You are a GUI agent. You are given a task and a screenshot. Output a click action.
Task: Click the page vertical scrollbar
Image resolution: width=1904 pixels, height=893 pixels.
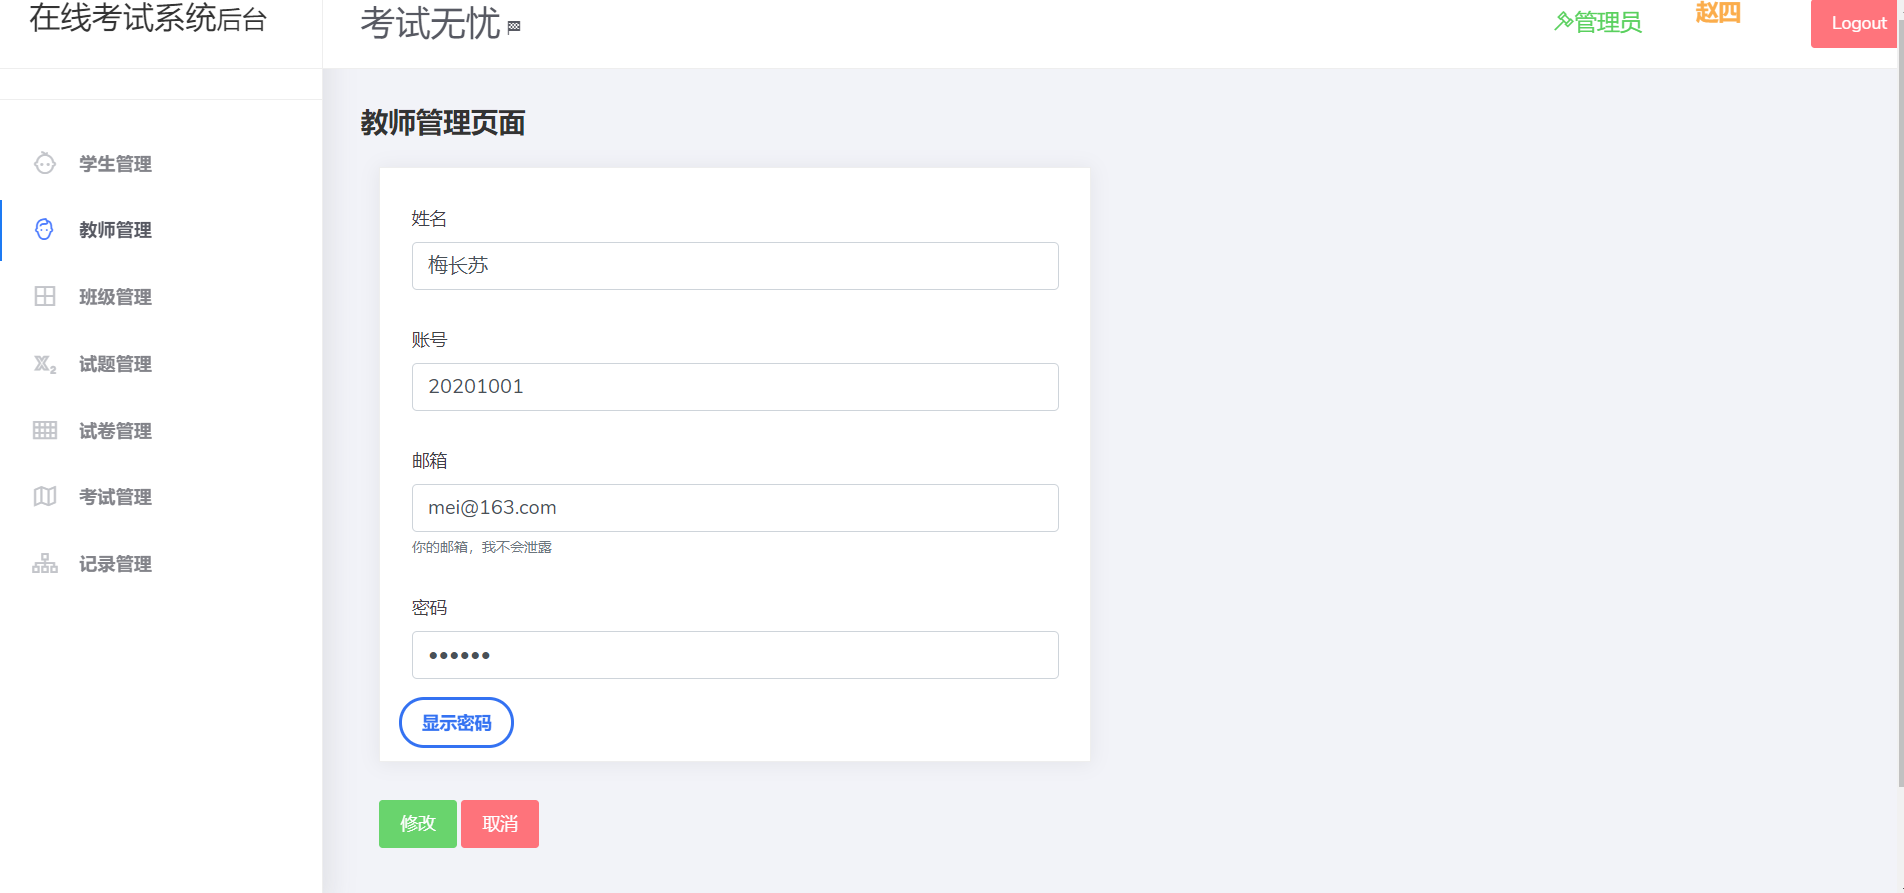tap(1900, 400)
